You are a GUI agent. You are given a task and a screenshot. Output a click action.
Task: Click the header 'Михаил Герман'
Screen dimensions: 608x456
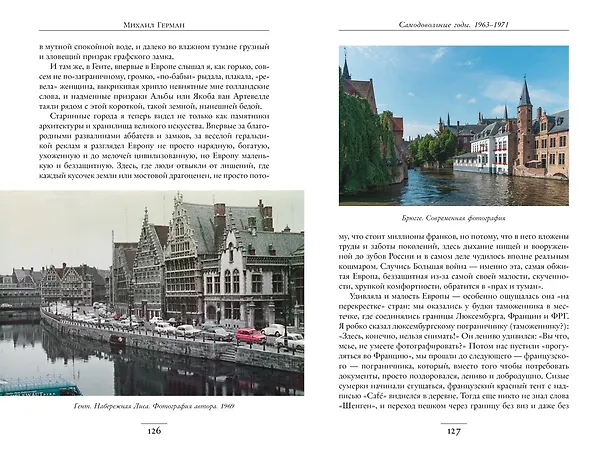[154, 25]
